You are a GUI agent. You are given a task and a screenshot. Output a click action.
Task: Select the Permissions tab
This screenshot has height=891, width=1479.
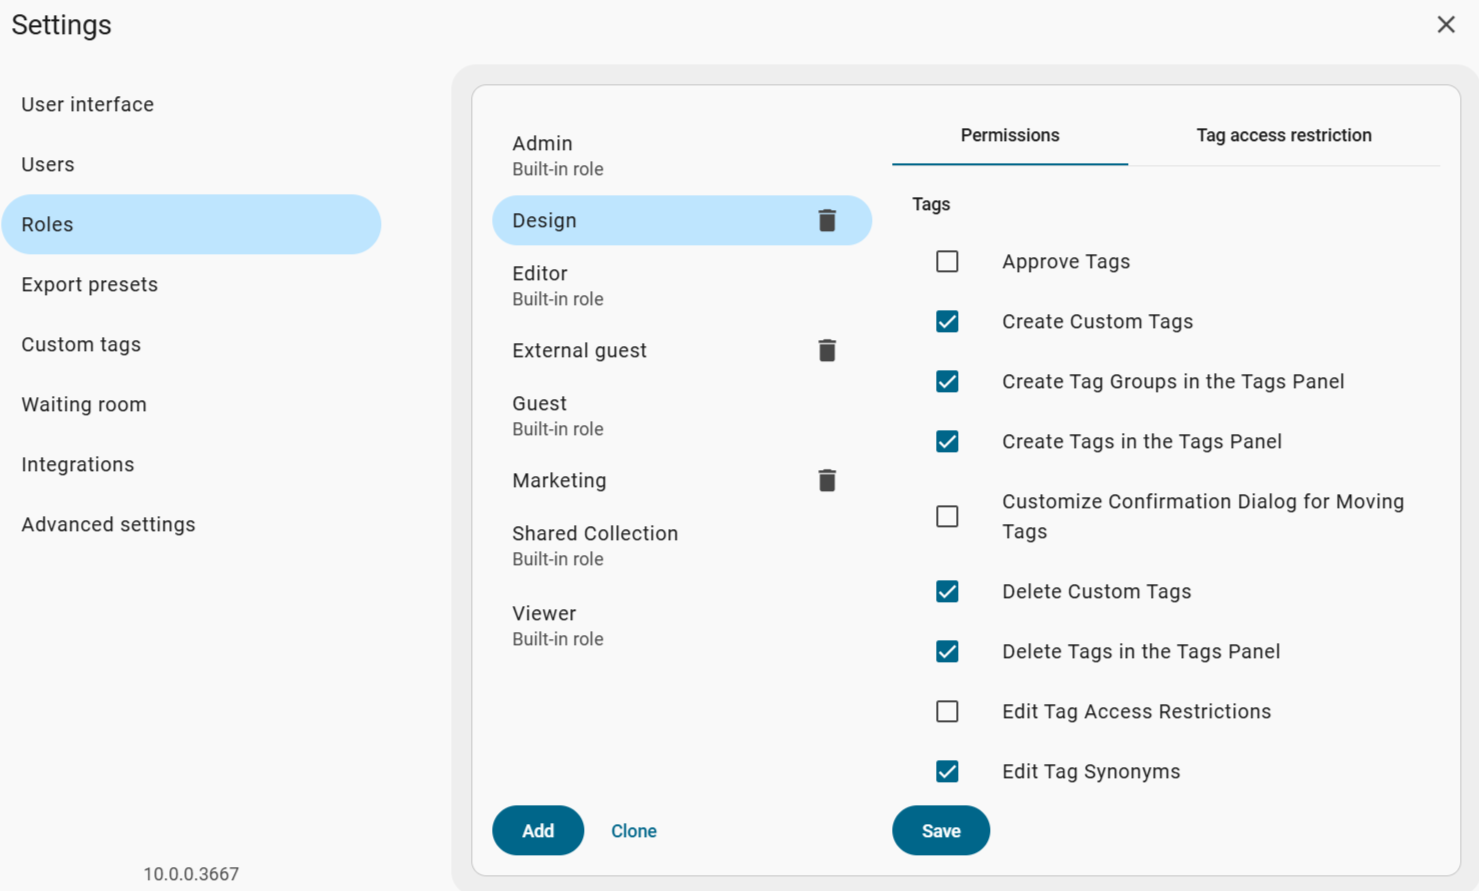tap(1009, 135)
